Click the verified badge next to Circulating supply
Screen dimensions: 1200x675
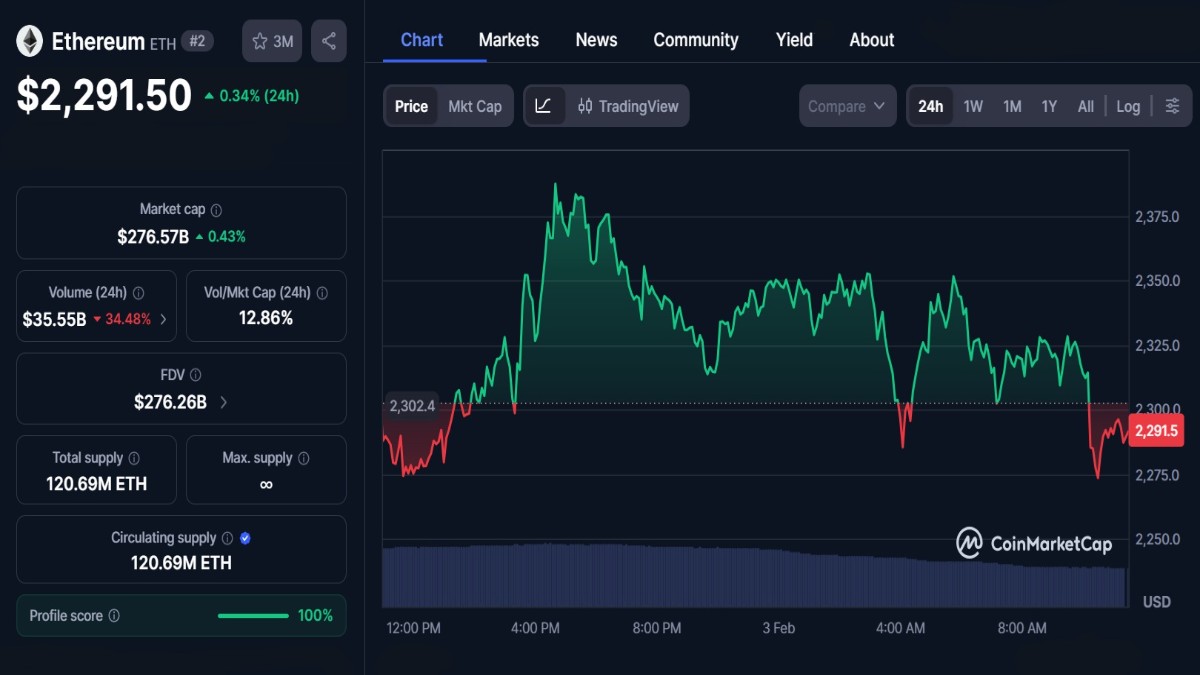tap(244, 537)
